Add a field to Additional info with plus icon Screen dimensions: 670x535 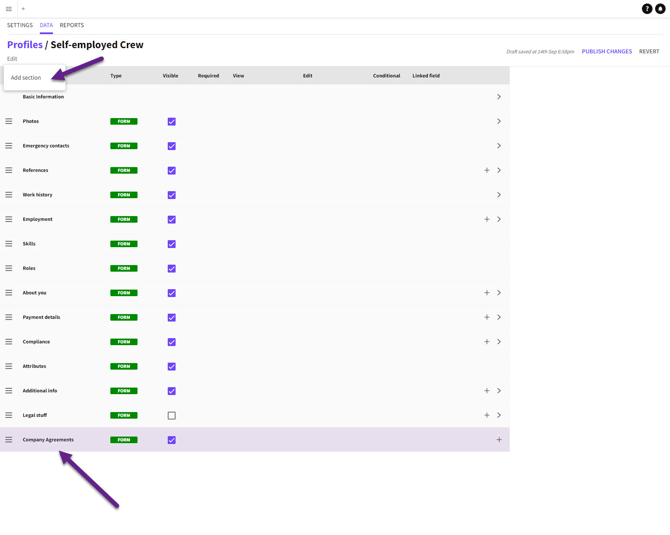pyautogui.click(x=487, y=391)
